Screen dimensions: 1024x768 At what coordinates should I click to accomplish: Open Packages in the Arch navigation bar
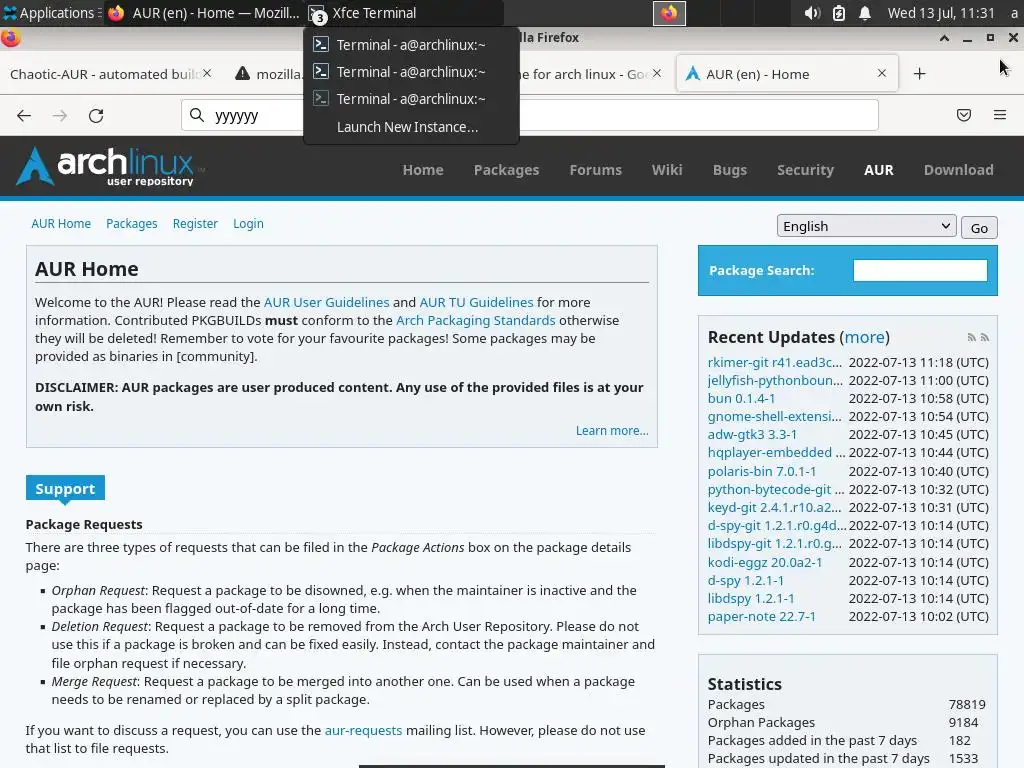click(506, 170)
